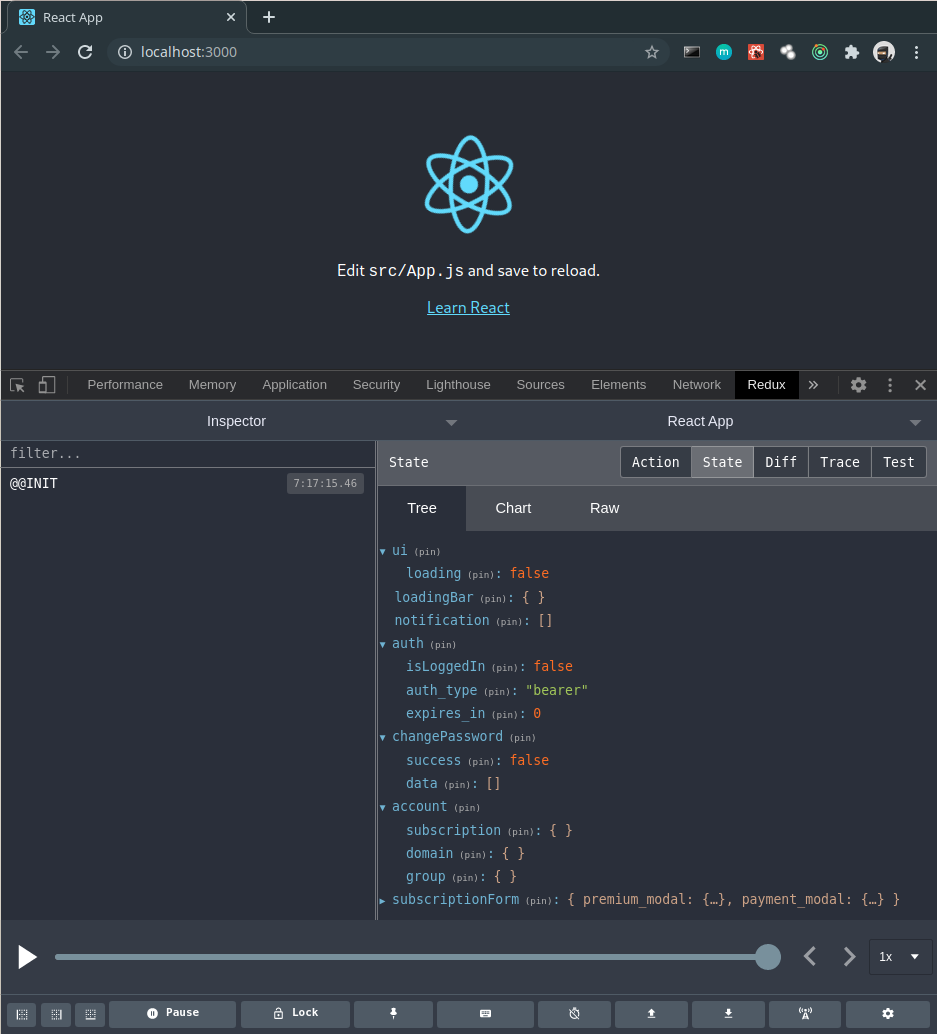Click the teal 'm' extension icon
The height and width of the screenshot is (1034, 937).
click(723, 52)
